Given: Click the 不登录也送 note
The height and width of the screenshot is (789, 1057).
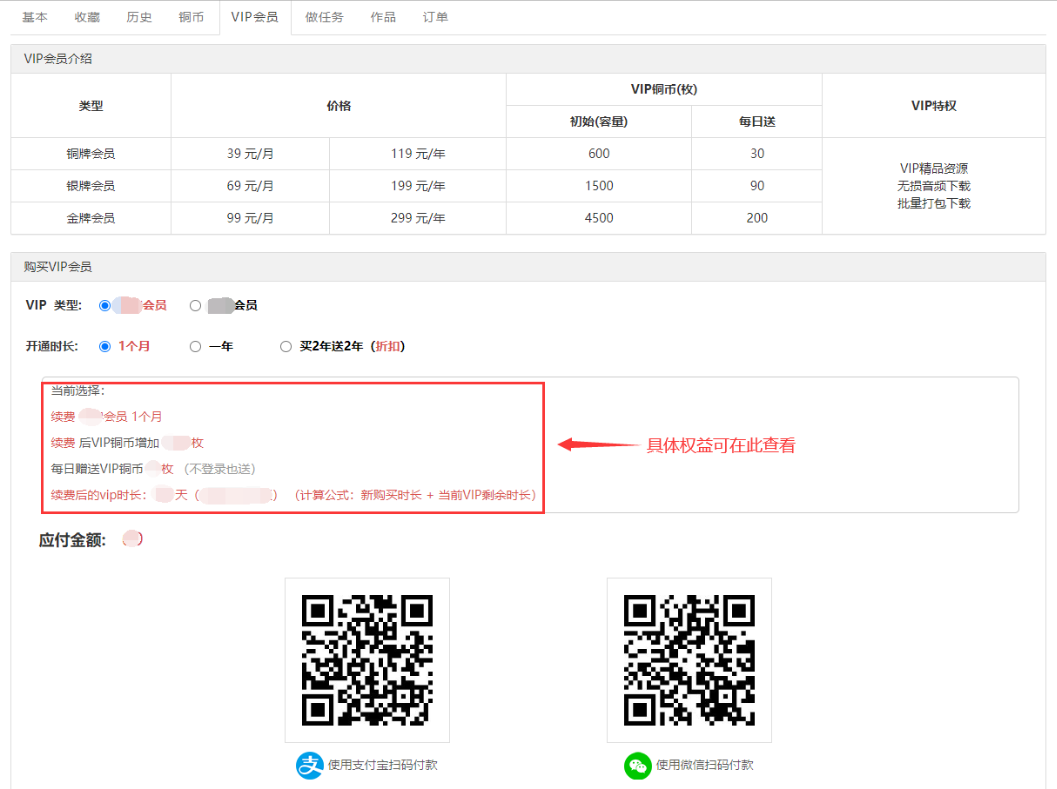Looking at the screenshot, I should 220,469.
